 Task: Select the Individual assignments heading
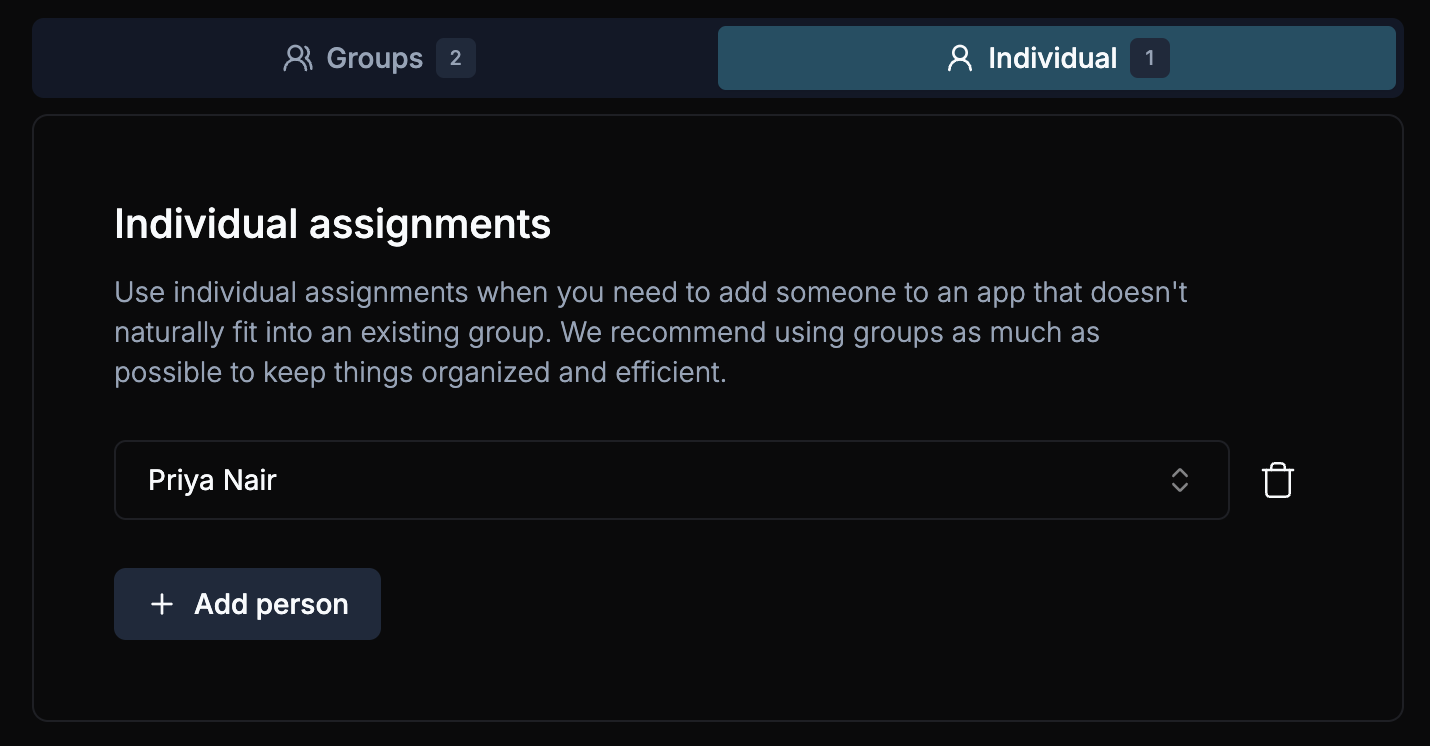pos(332,224)
